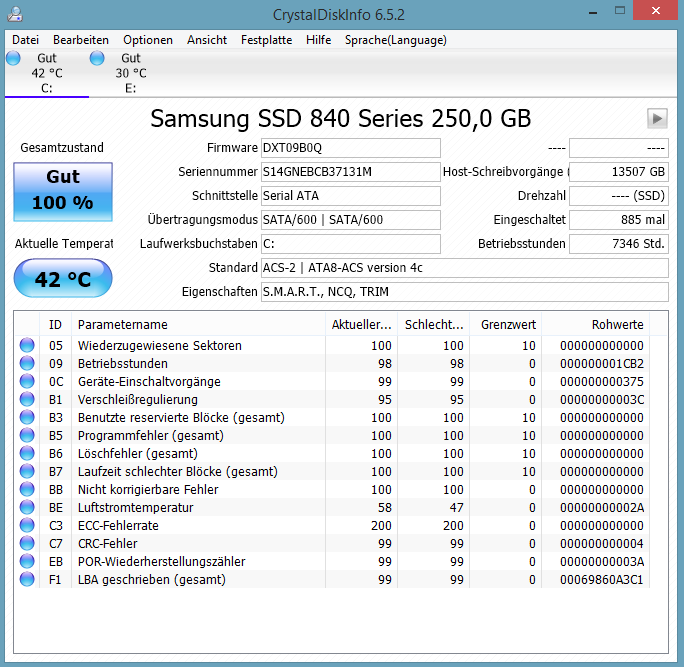Click status icon of attribute B6 row
This screenshot has height=667, width=684.
pyautogui.click(x=27, y=454)
